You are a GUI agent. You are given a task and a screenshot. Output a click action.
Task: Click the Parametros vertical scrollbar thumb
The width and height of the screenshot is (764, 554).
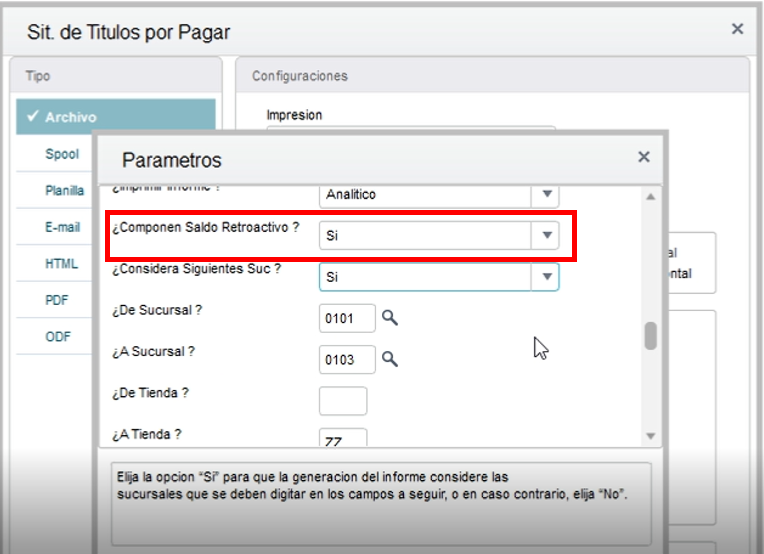(x=650, y=336)
